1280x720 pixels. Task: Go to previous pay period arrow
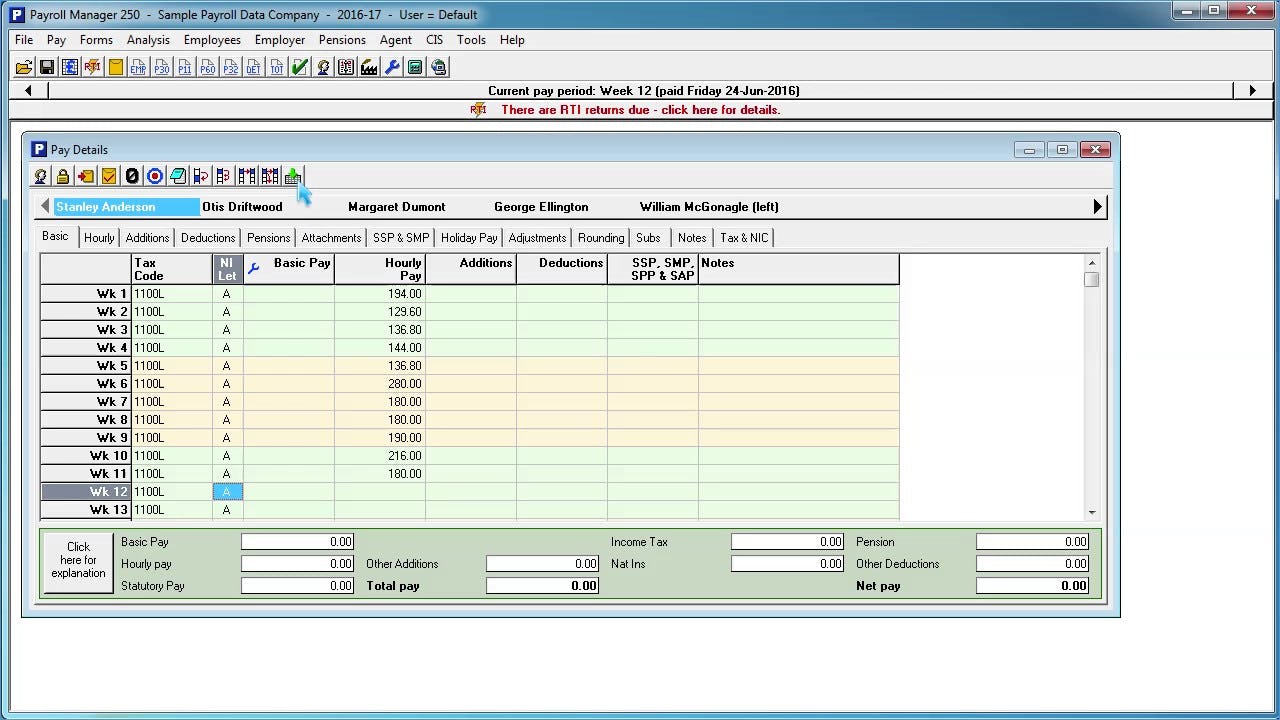[28, 90]
